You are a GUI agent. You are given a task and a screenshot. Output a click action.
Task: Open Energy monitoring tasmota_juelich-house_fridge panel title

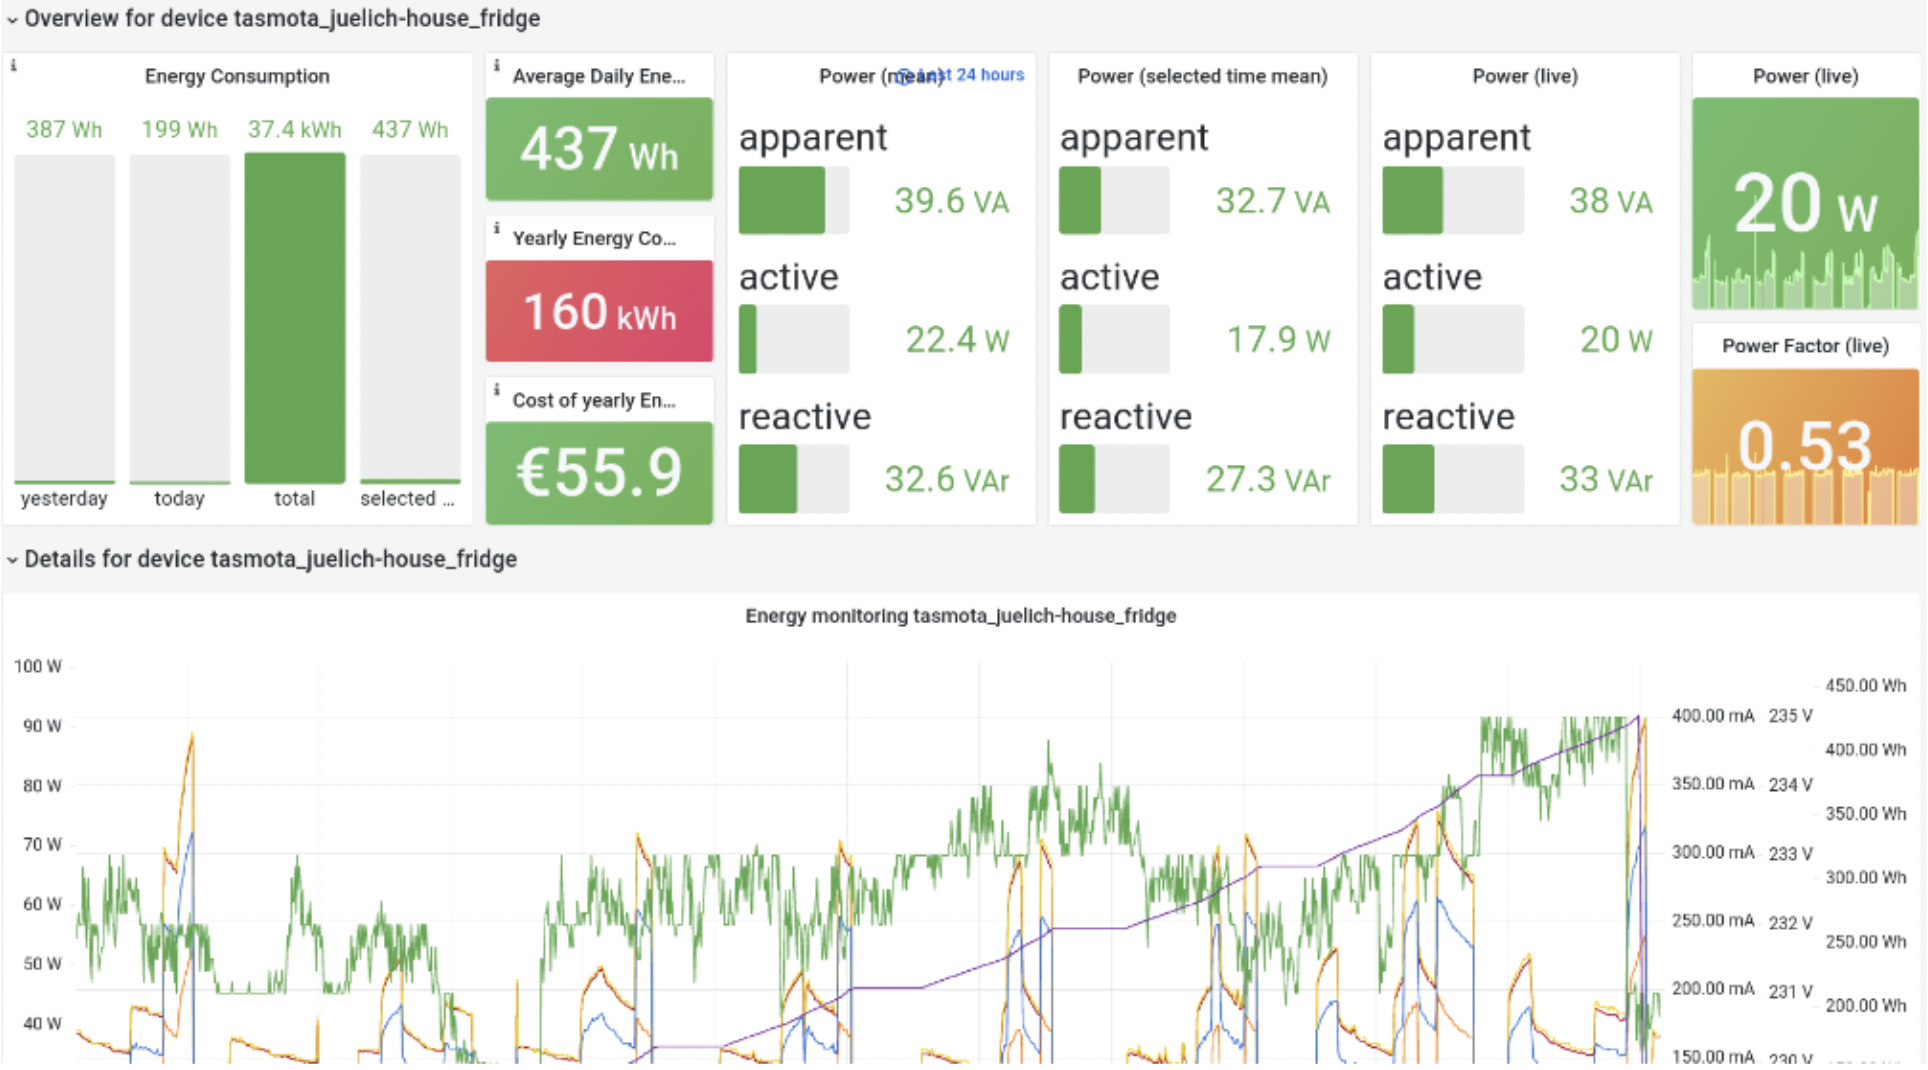tap(960, 616)
